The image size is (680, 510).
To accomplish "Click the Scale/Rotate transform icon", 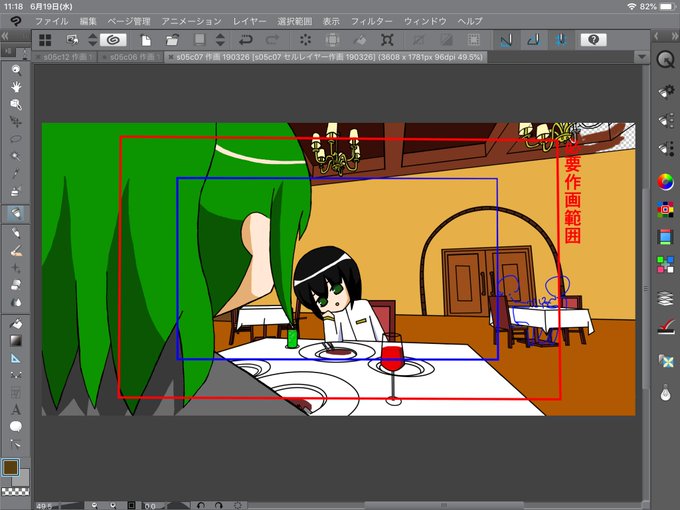I will click(x=387, y=40).
